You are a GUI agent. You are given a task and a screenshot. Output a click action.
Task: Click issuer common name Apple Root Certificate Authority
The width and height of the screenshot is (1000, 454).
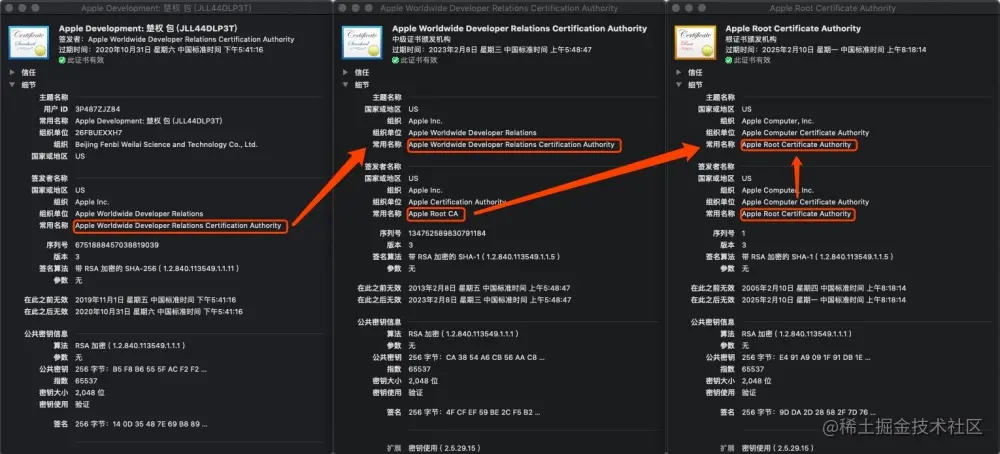797,214
